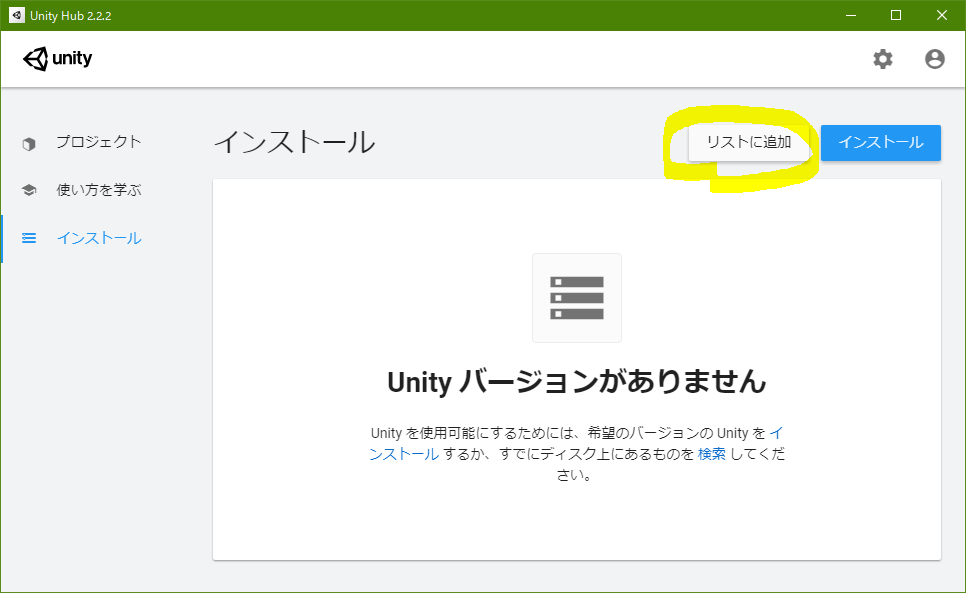Click the プロジェクト cube icon
The image size is (966, 593).
(29, 143)
